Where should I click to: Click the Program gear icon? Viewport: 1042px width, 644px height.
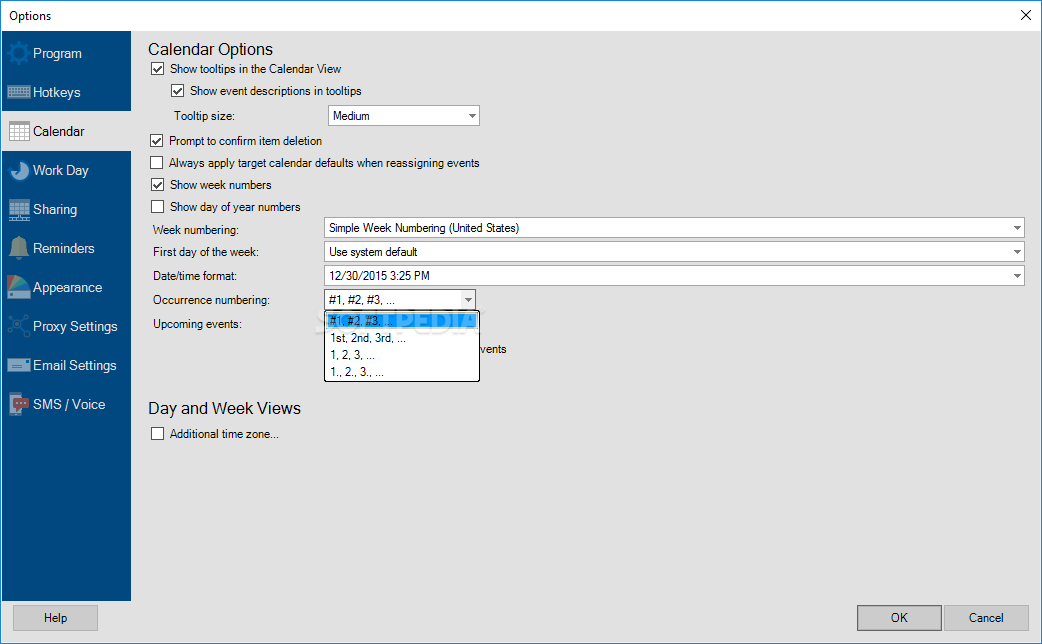click(x=19, y=53)
